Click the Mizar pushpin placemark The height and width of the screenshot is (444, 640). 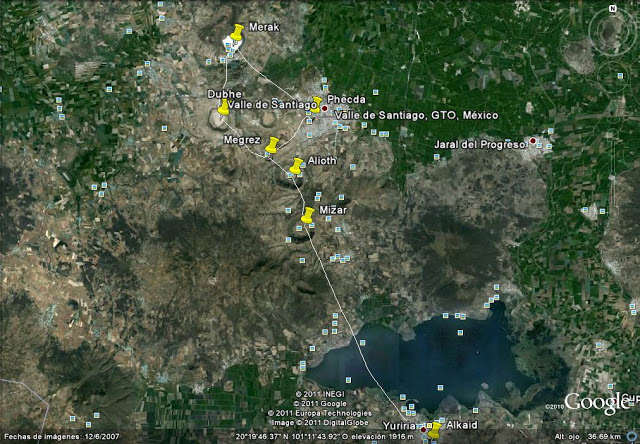308,215
